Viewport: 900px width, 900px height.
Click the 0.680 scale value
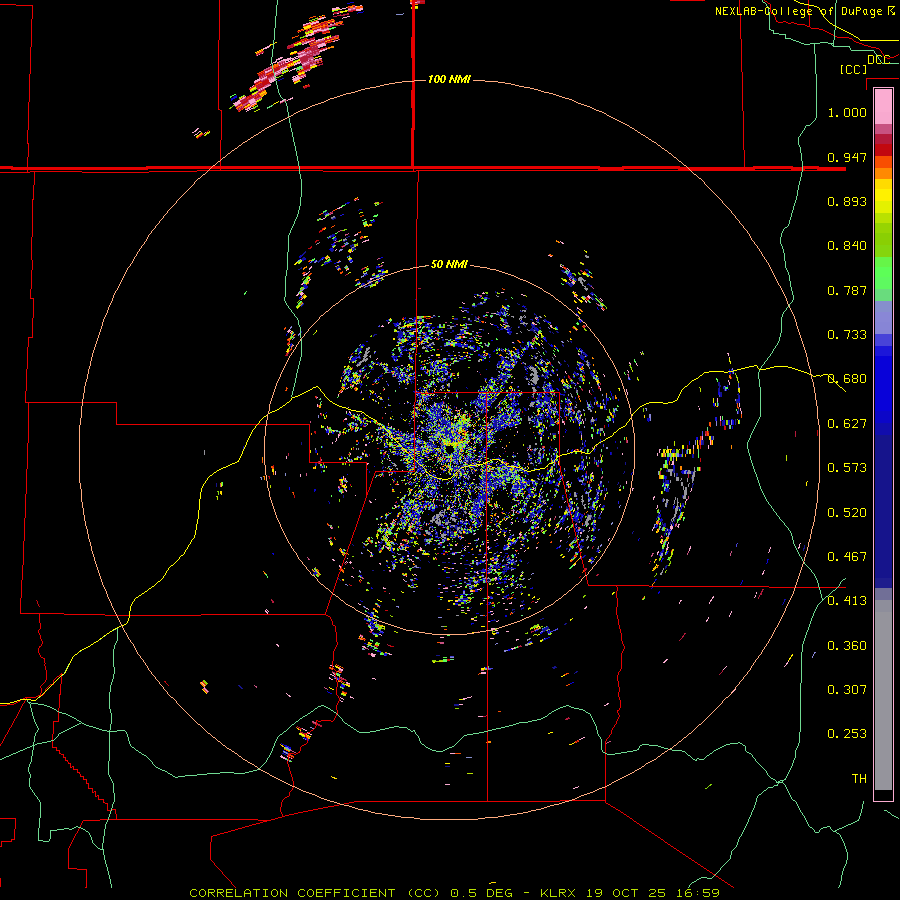847,379
